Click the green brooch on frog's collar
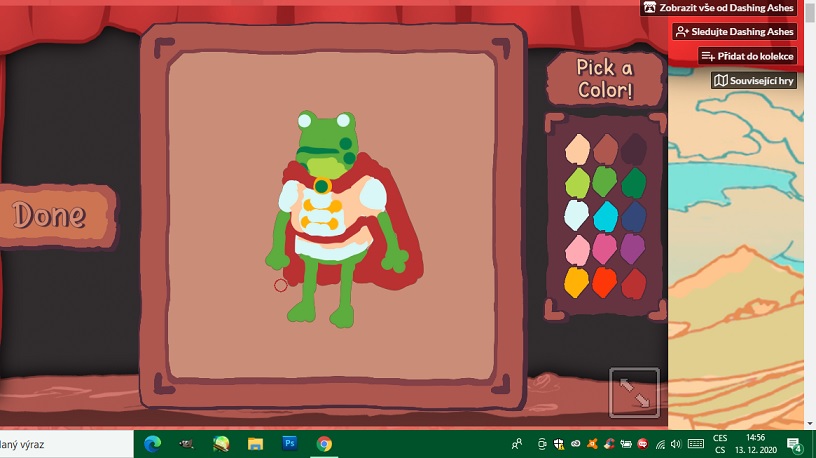 (322, 185)
